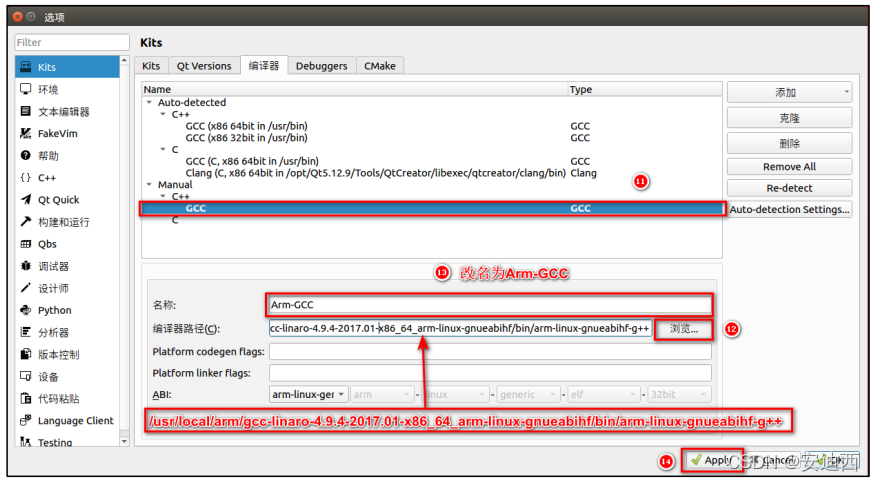875x481 pixels.
Task: Select the Kits category icon in sidebar
Action: (x=26, y=67)
